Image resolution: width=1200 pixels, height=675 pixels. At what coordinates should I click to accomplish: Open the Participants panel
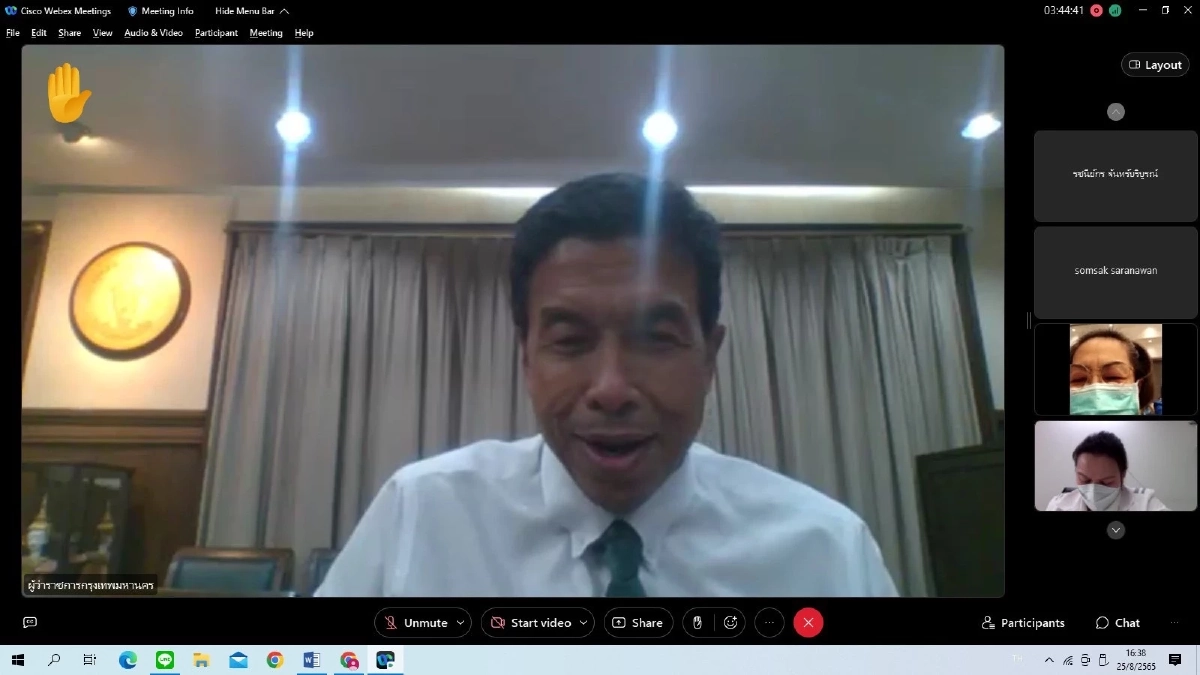click(1023, 623)
